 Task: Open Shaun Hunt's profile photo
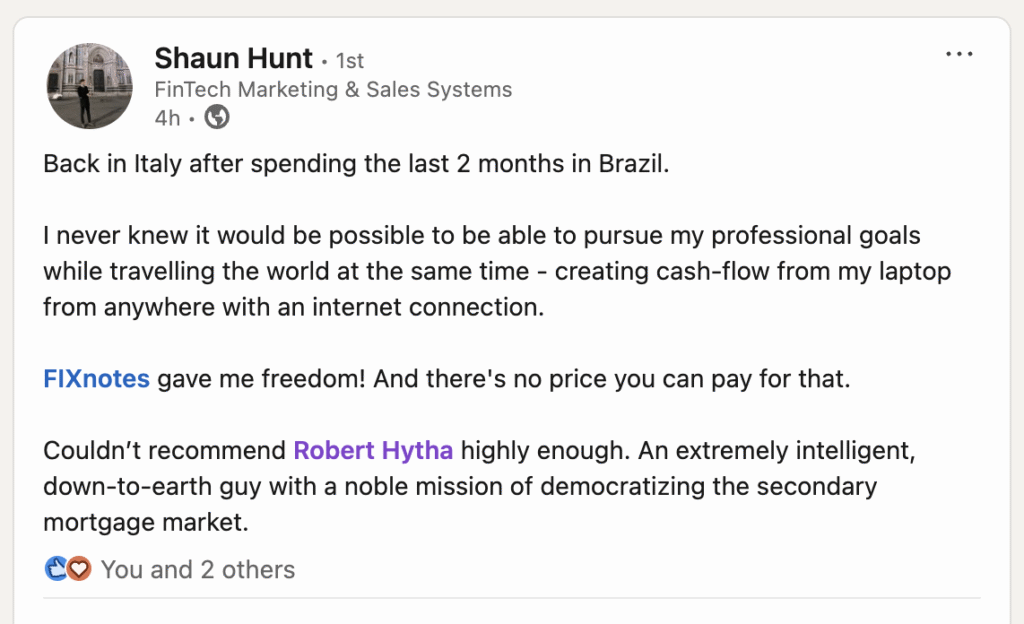point(89,86)
